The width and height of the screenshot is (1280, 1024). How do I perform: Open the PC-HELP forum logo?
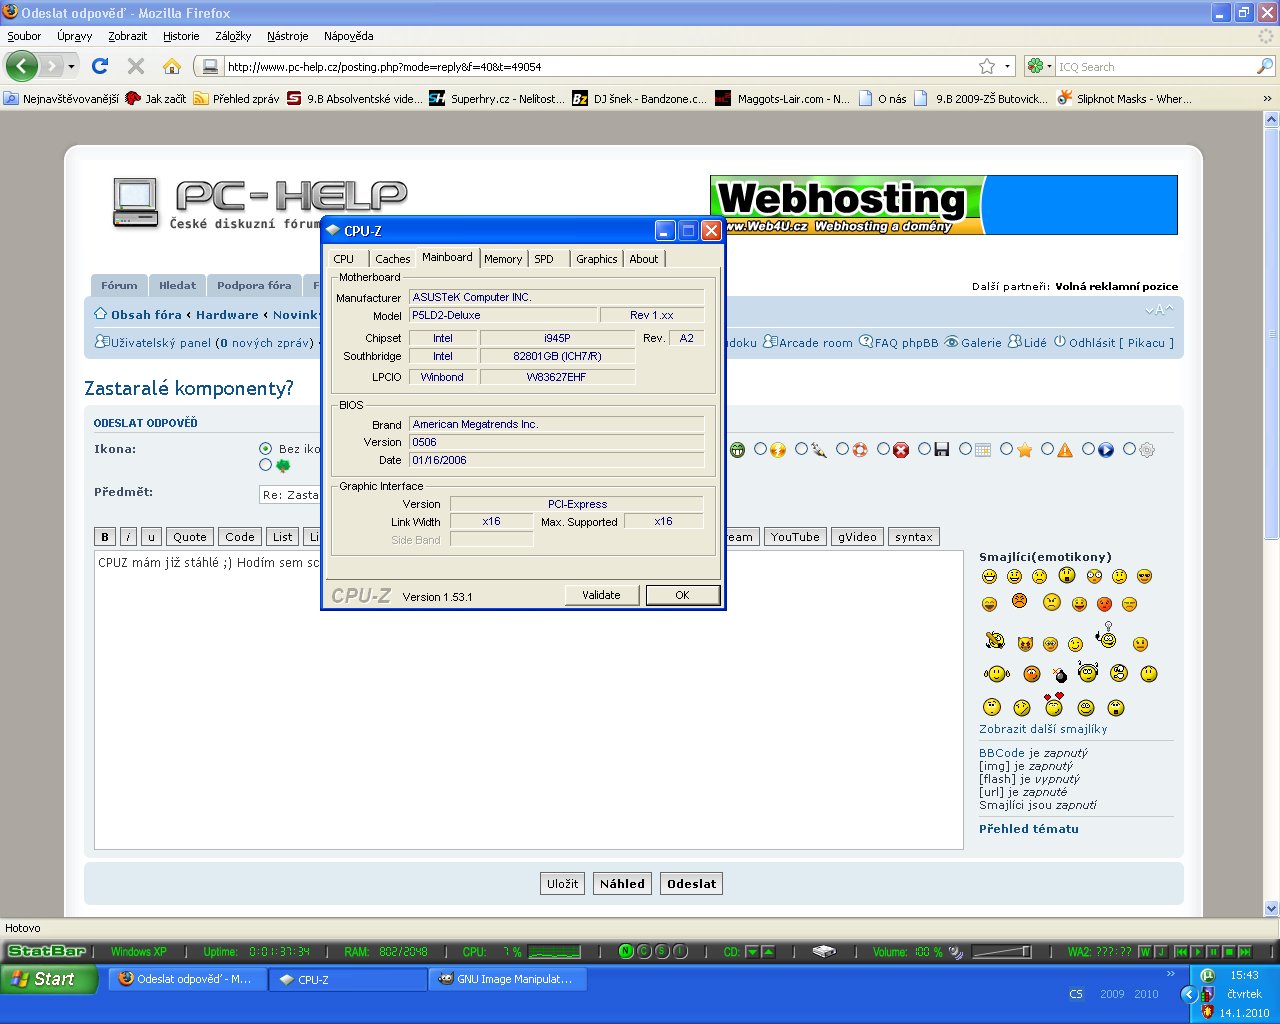point(260,204)
